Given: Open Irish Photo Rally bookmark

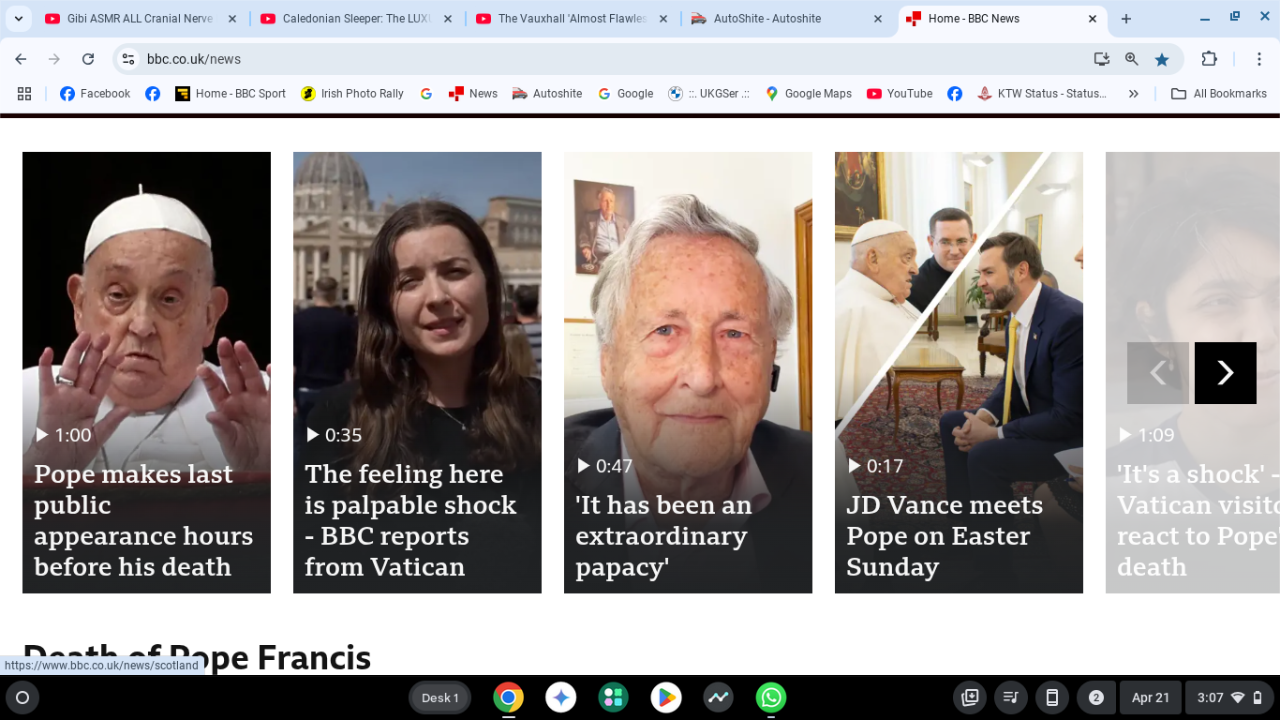Looking at the screenshot, I should tap(353, 93).
